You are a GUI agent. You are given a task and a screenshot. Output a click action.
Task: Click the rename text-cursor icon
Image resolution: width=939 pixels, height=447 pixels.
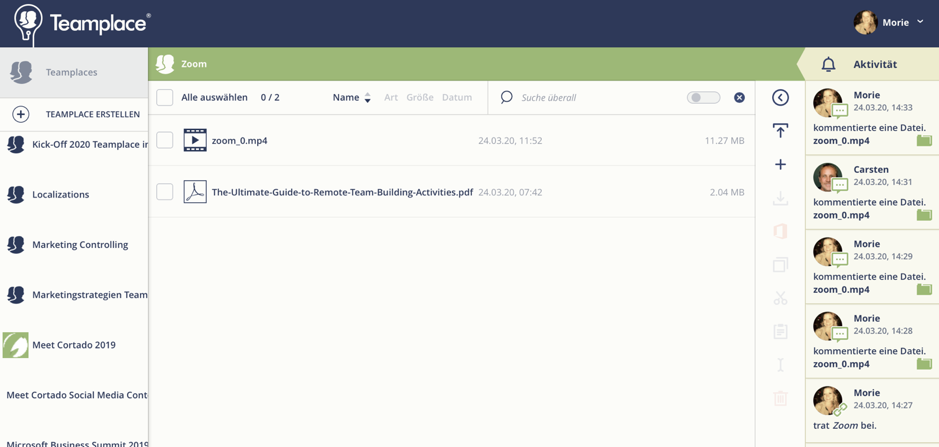780,364
